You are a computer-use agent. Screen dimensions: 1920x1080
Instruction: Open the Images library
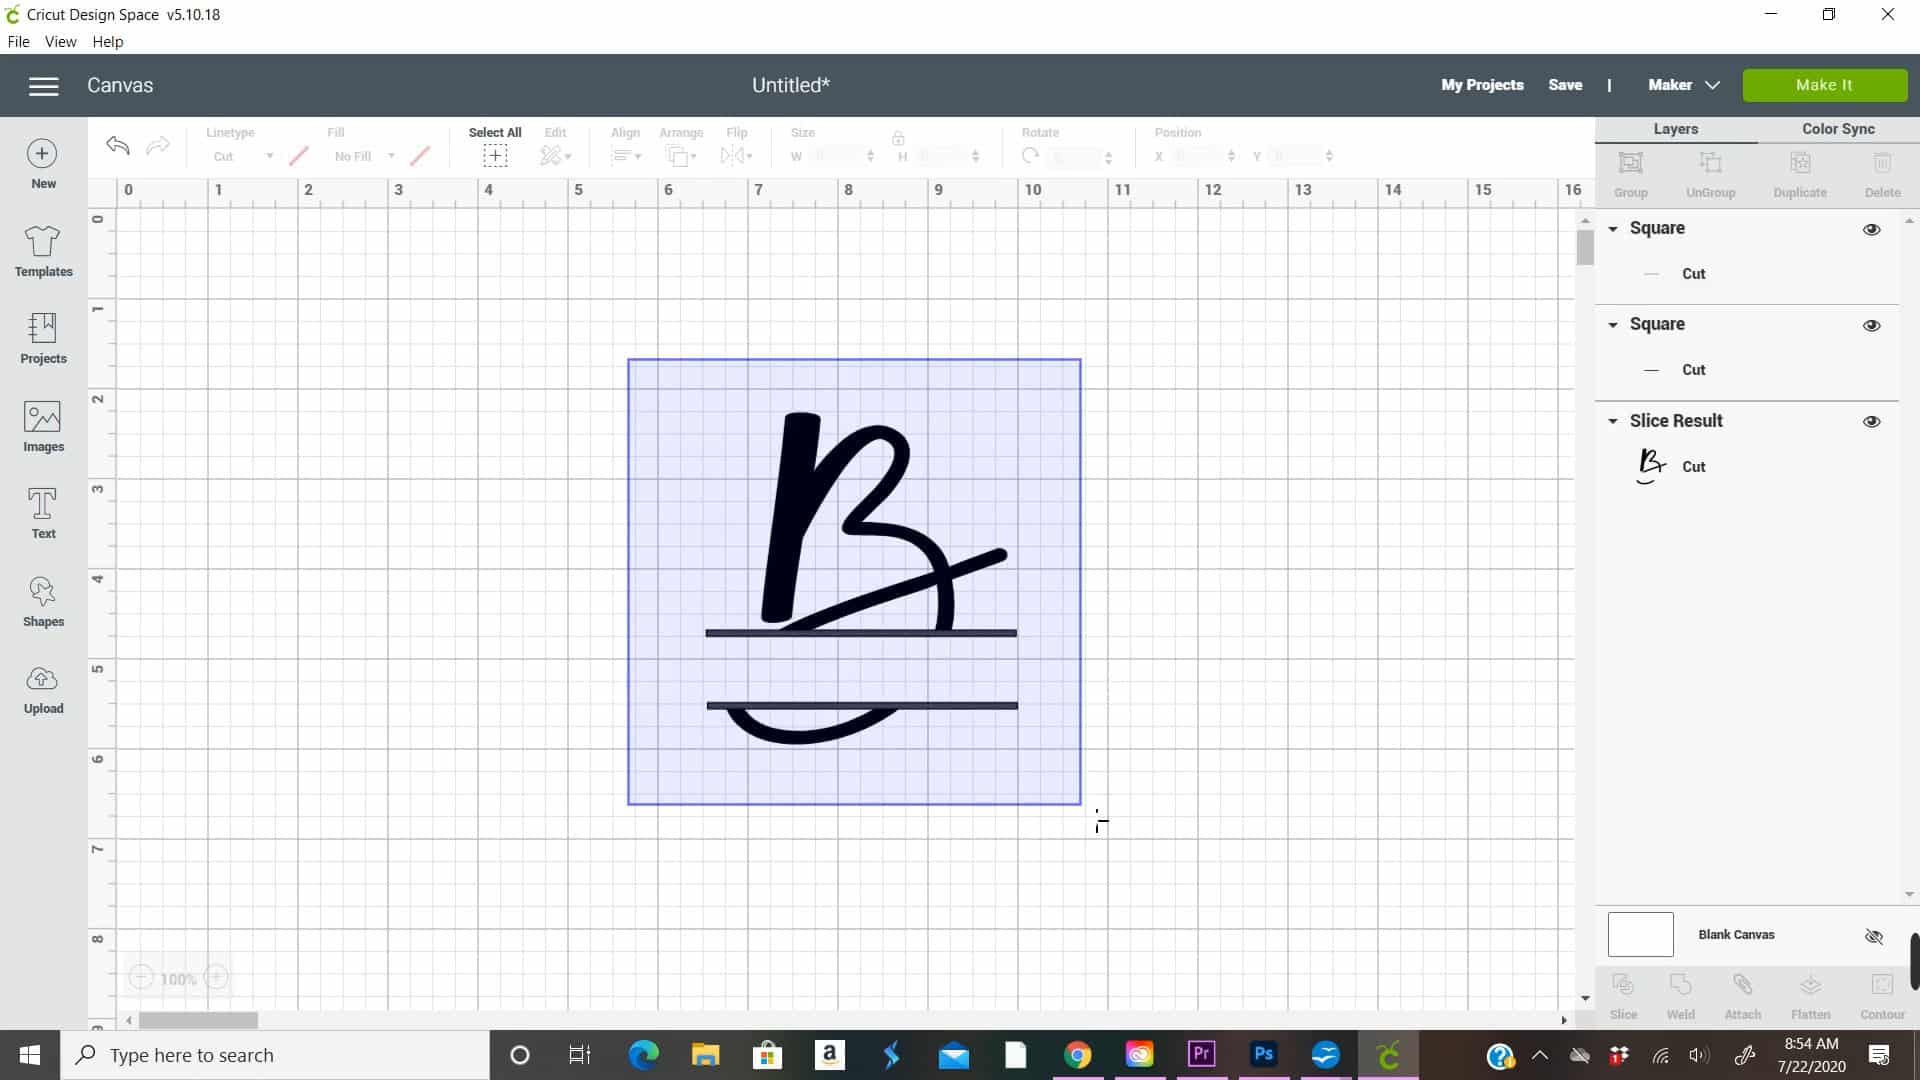[43, 426]
